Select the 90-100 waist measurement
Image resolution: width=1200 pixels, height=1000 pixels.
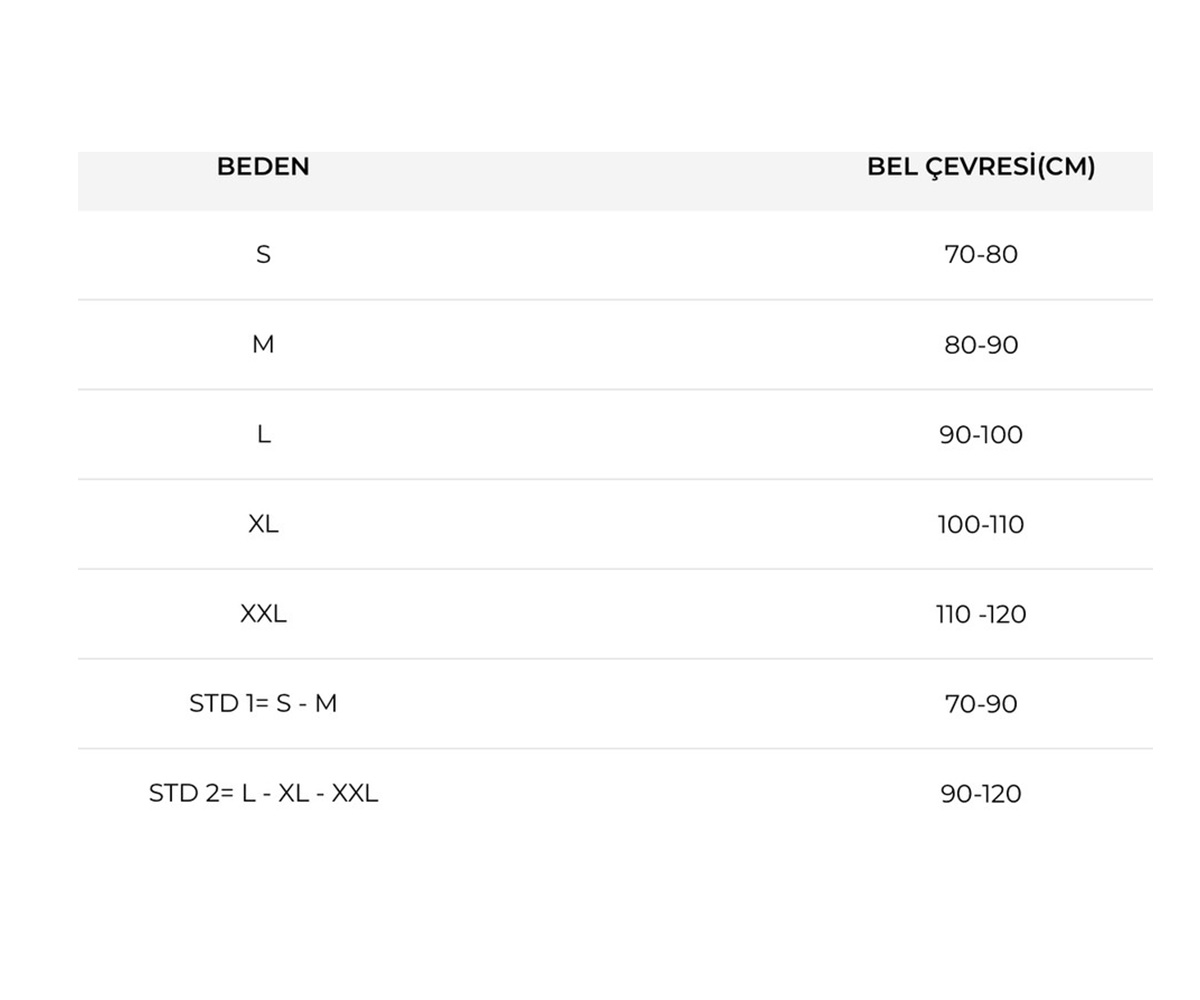[x=980, y=435]
